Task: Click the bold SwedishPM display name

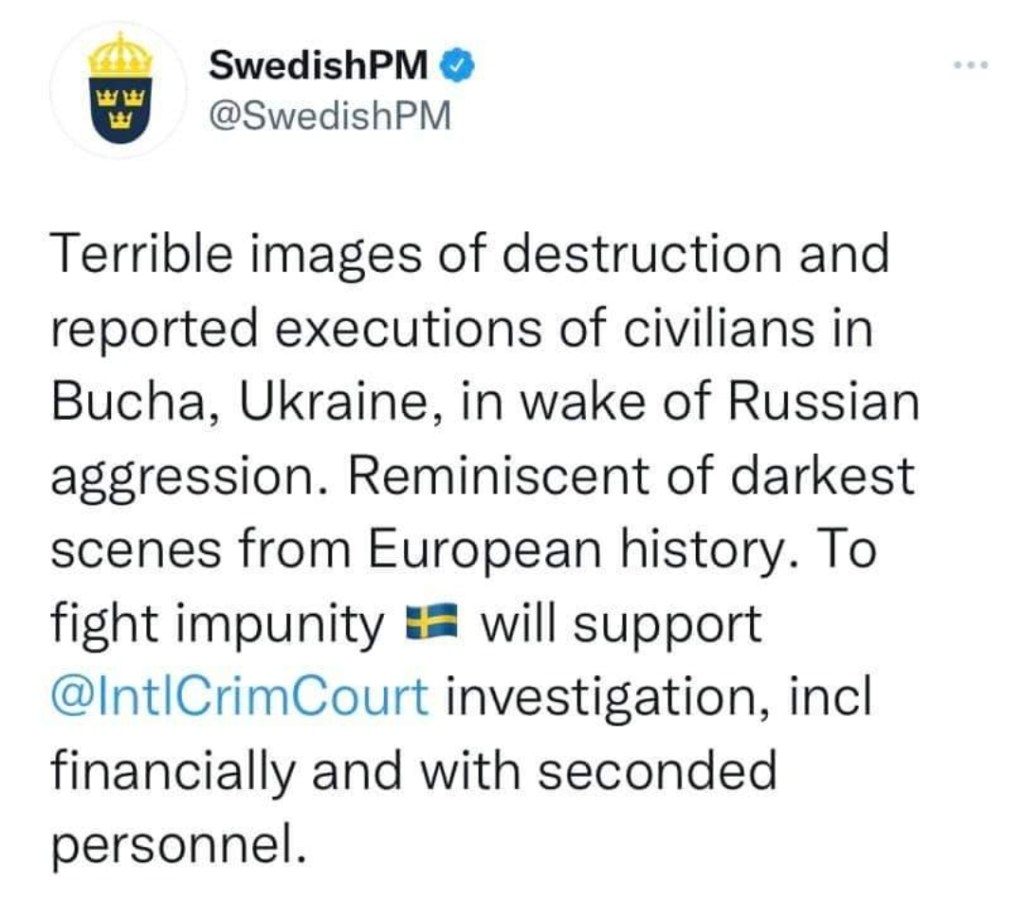Action: 320,68
